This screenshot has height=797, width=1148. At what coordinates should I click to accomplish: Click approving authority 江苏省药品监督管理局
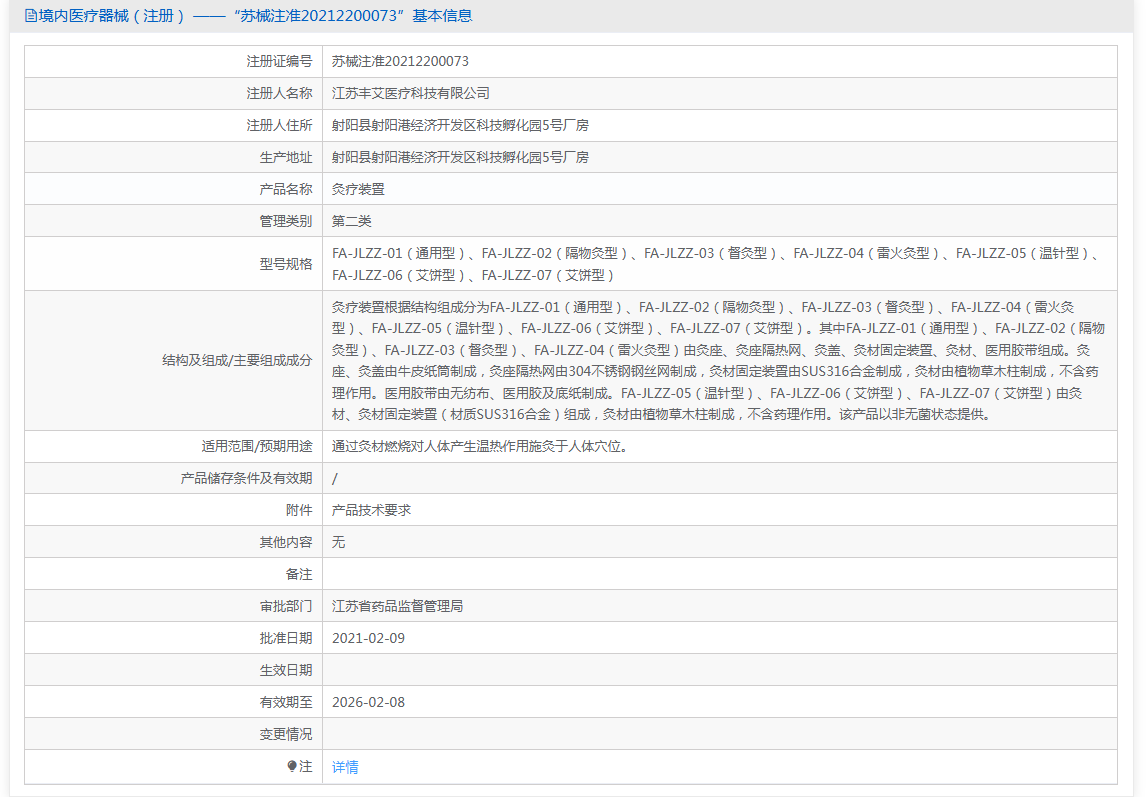coord(398,606)
